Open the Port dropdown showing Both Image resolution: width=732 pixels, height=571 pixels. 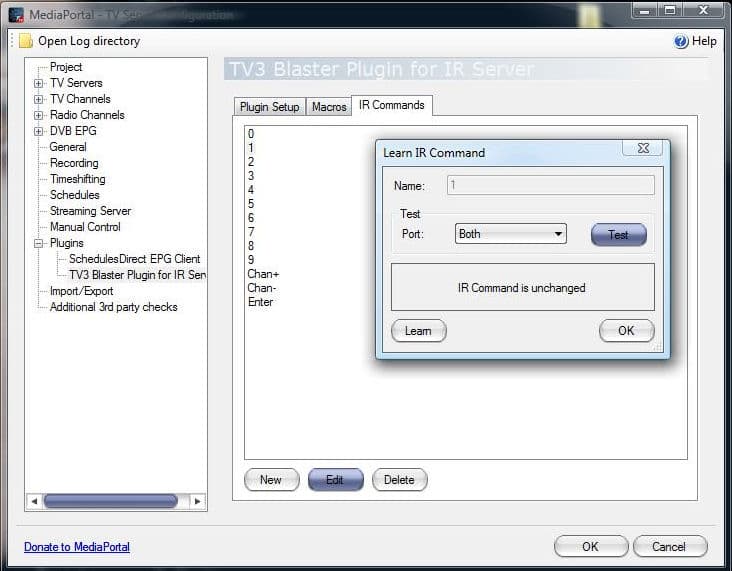[510, 234]
